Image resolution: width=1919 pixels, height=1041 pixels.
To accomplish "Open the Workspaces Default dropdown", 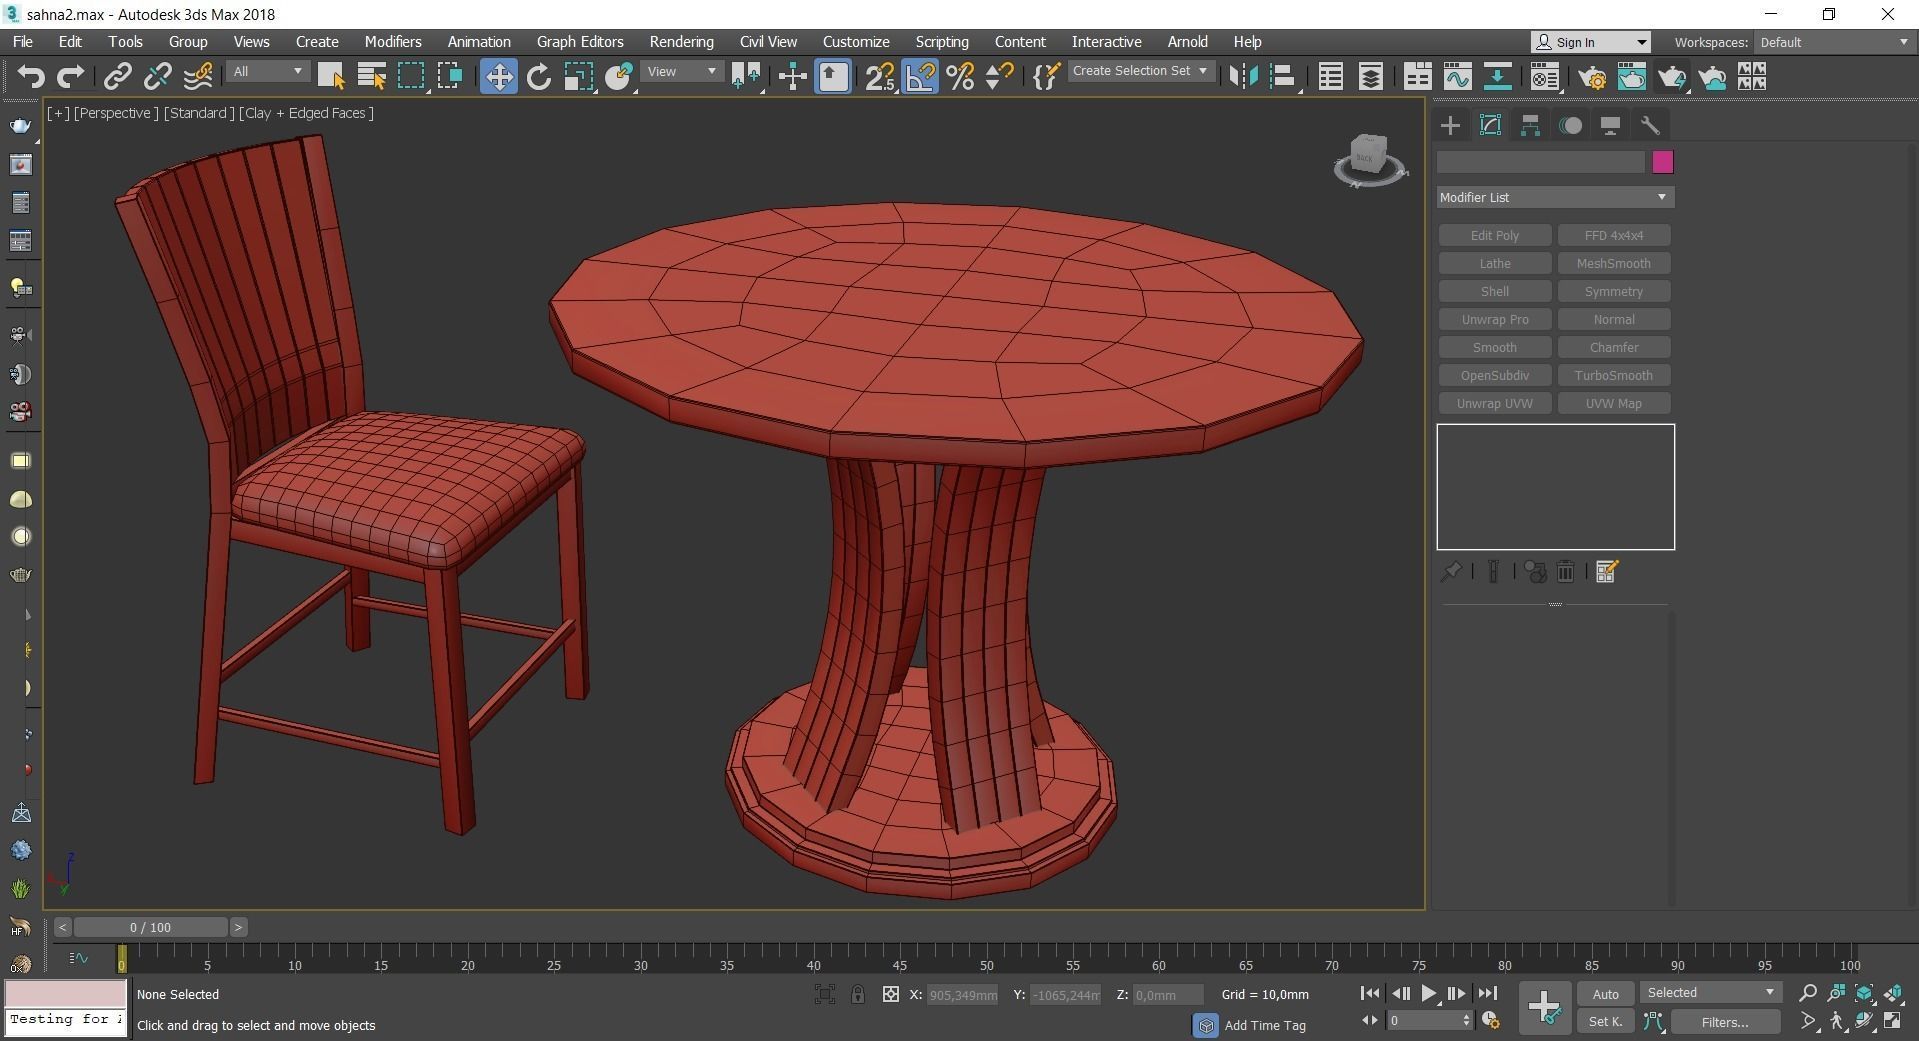I will pyautogui.click(x=1834, y=42).
